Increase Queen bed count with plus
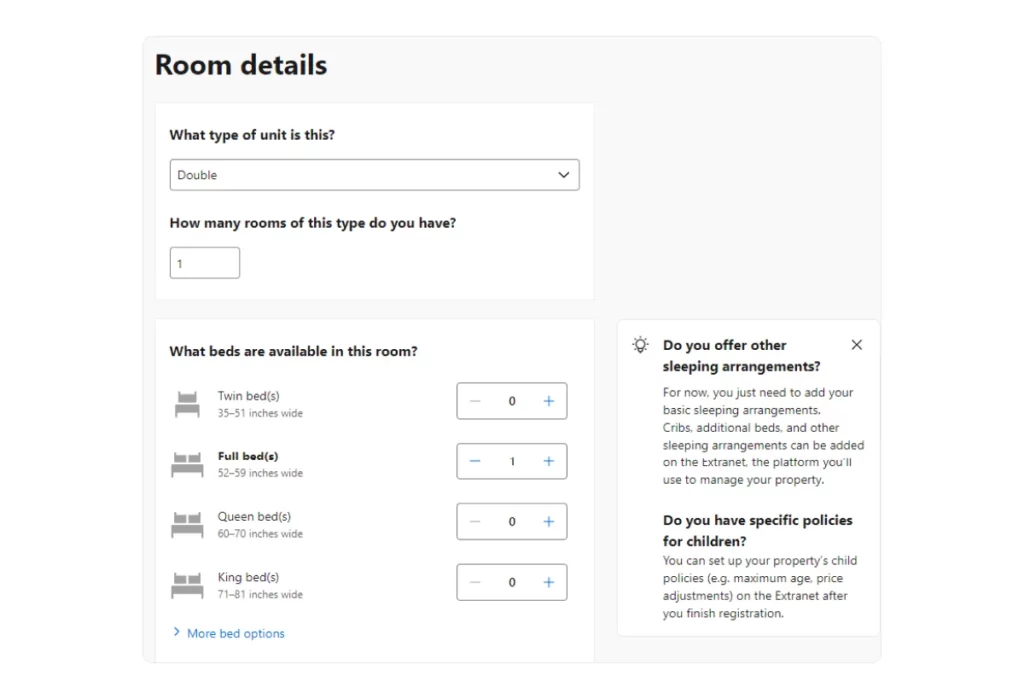 click(548, 521)
